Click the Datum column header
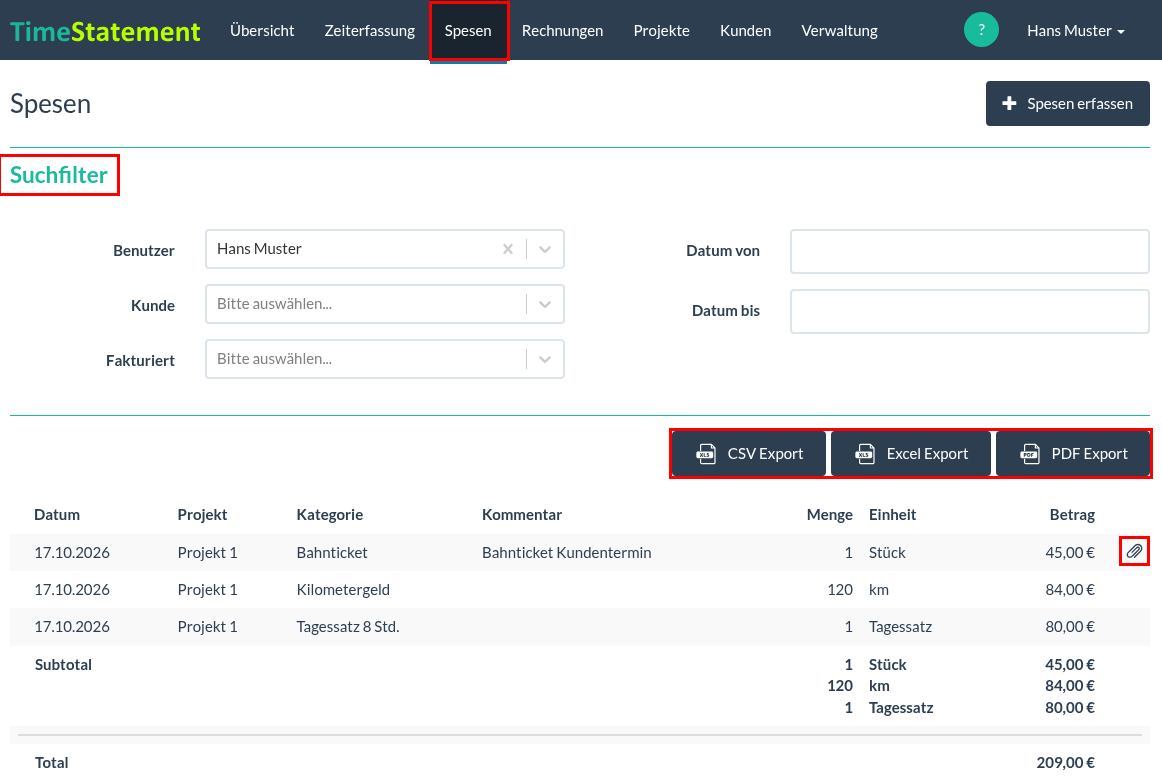Image resolution: width=1162 pixels, height=780 pixels. tap(57, 515)
